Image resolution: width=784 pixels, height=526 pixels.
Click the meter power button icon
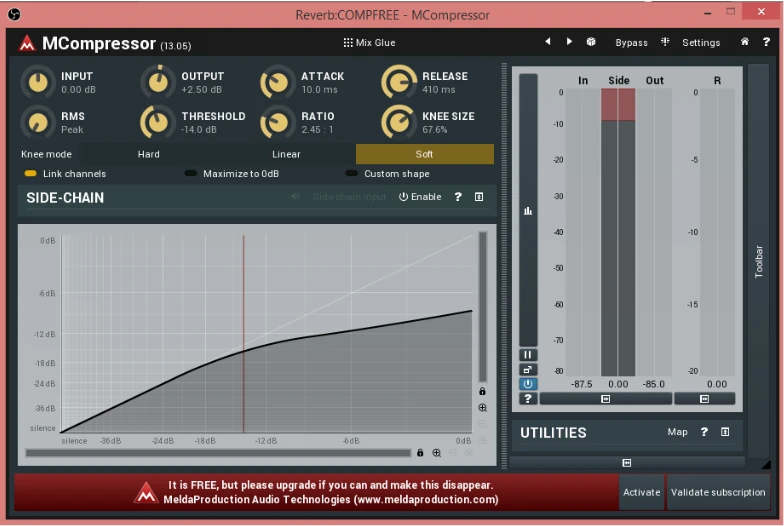(528, 384)
